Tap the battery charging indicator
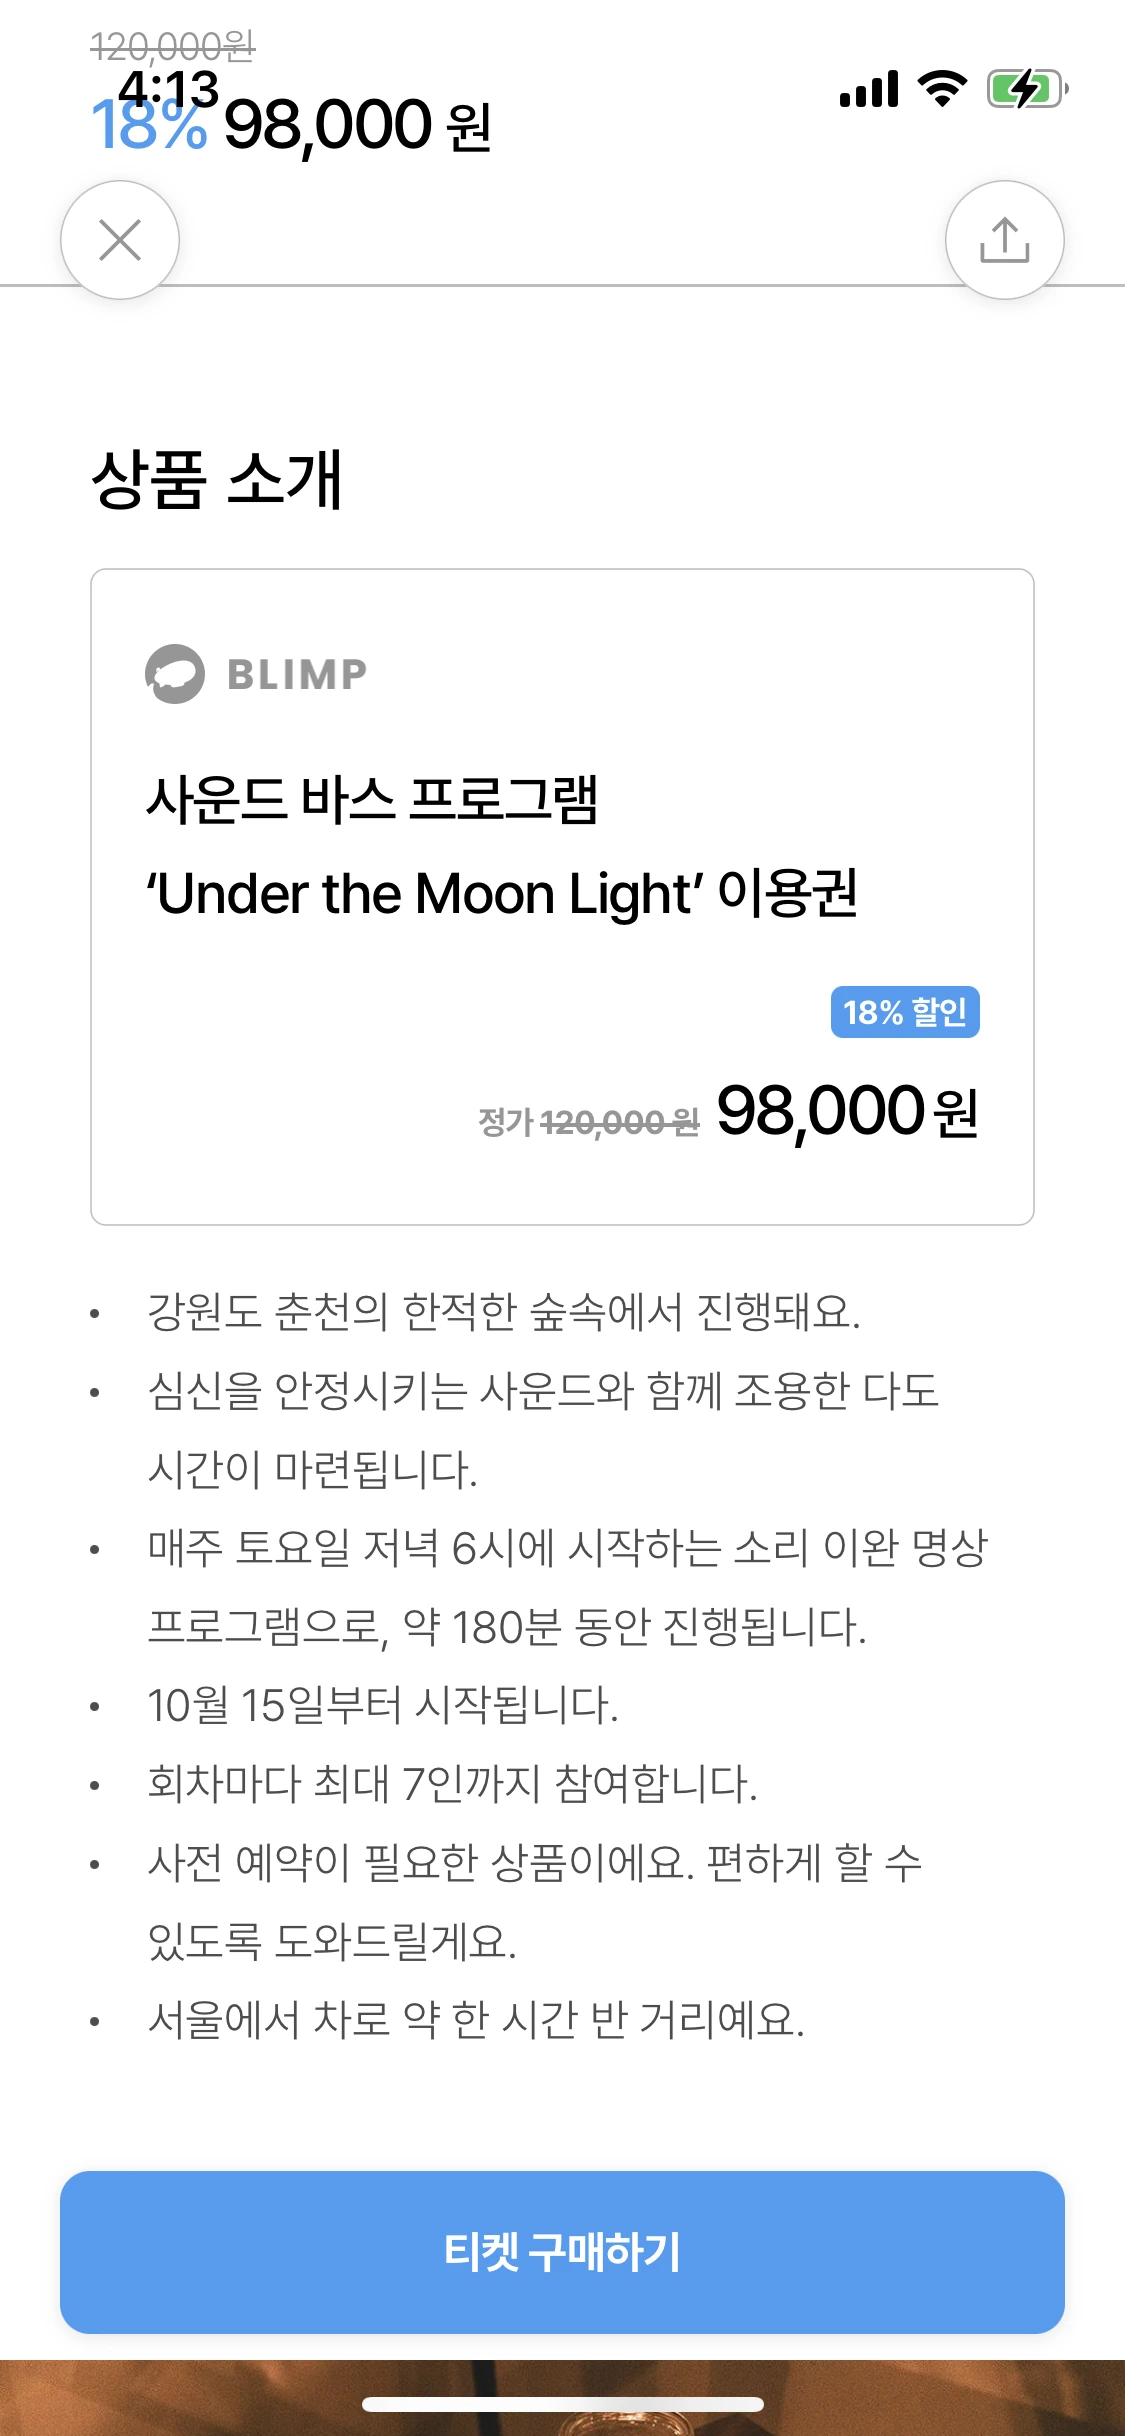The height and width of the screenshot is (2436, 1125). coord(1027,89)
